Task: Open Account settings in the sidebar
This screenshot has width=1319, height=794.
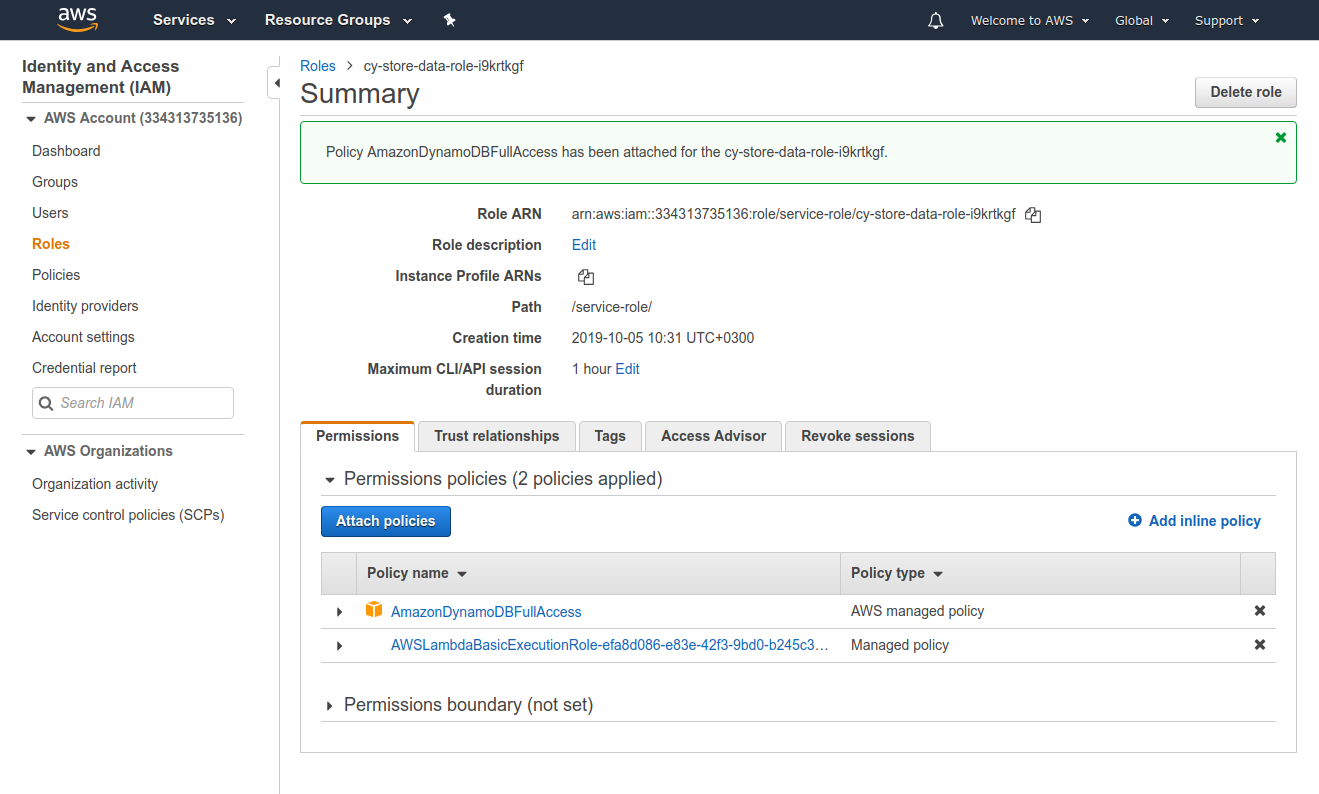Action: tap(83, 337)
